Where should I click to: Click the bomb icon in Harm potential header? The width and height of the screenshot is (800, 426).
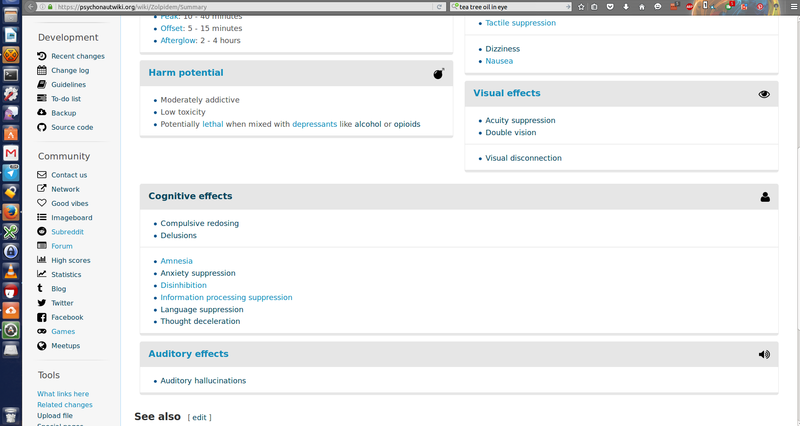pyautogui.click(x=439, y=73)
